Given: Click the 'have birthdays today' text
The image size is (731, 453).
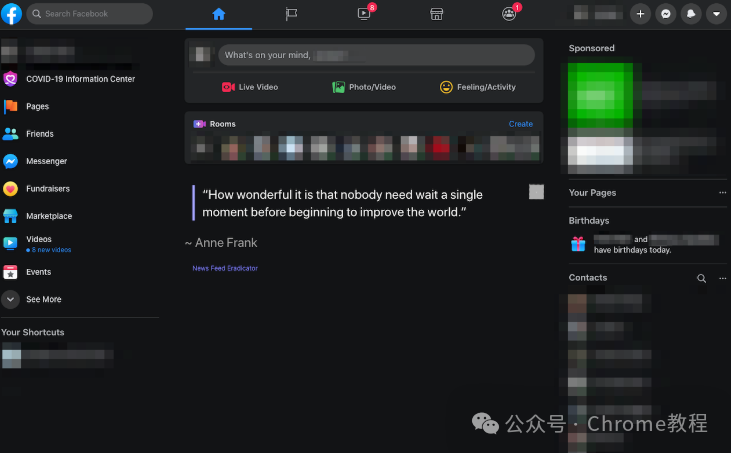Looking at the screenshot, I should (x=632, y=250).
